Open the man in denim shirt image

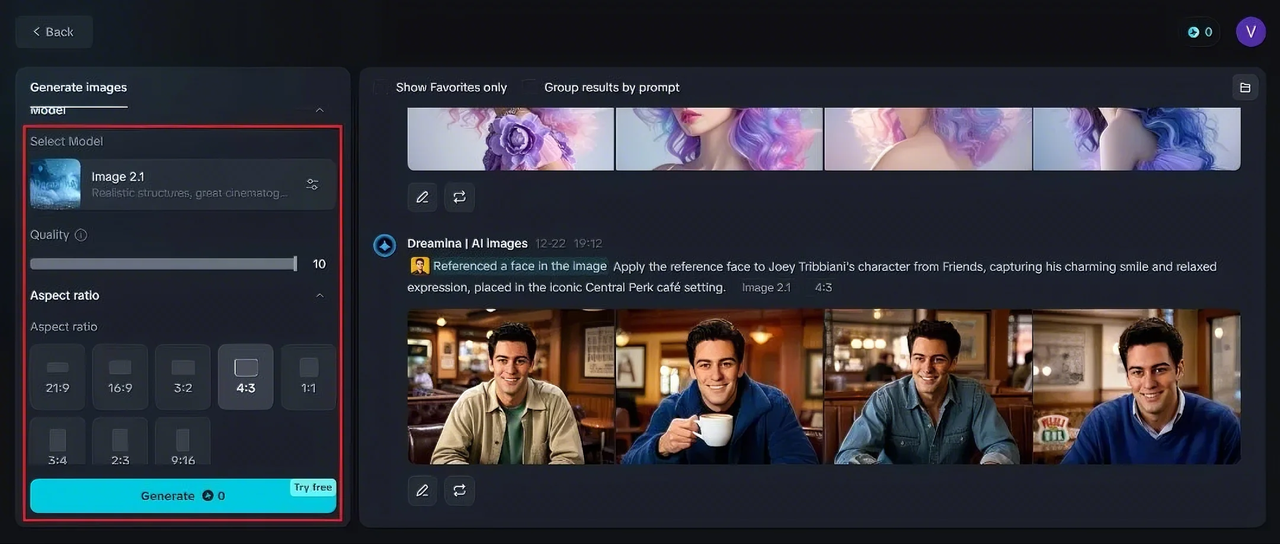tap(928, 386)
